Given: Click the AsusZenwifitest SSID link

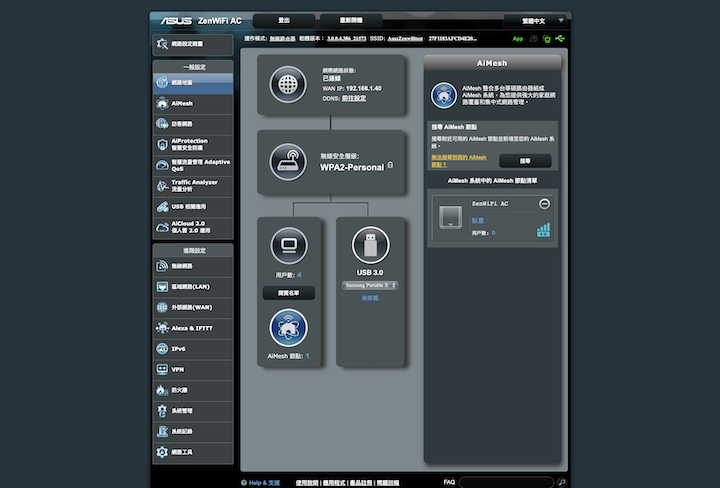Looking at the screenshot, I should [405, 39].
